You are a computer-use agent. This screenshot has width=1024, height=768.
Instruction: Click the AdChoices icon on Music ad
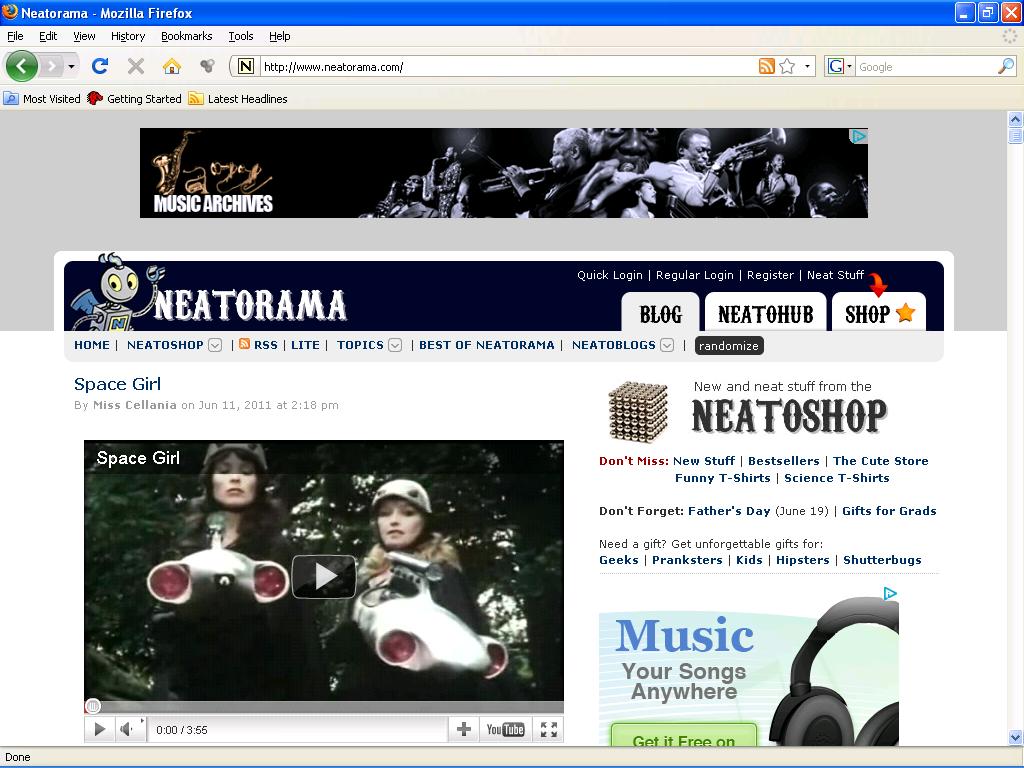889,593
